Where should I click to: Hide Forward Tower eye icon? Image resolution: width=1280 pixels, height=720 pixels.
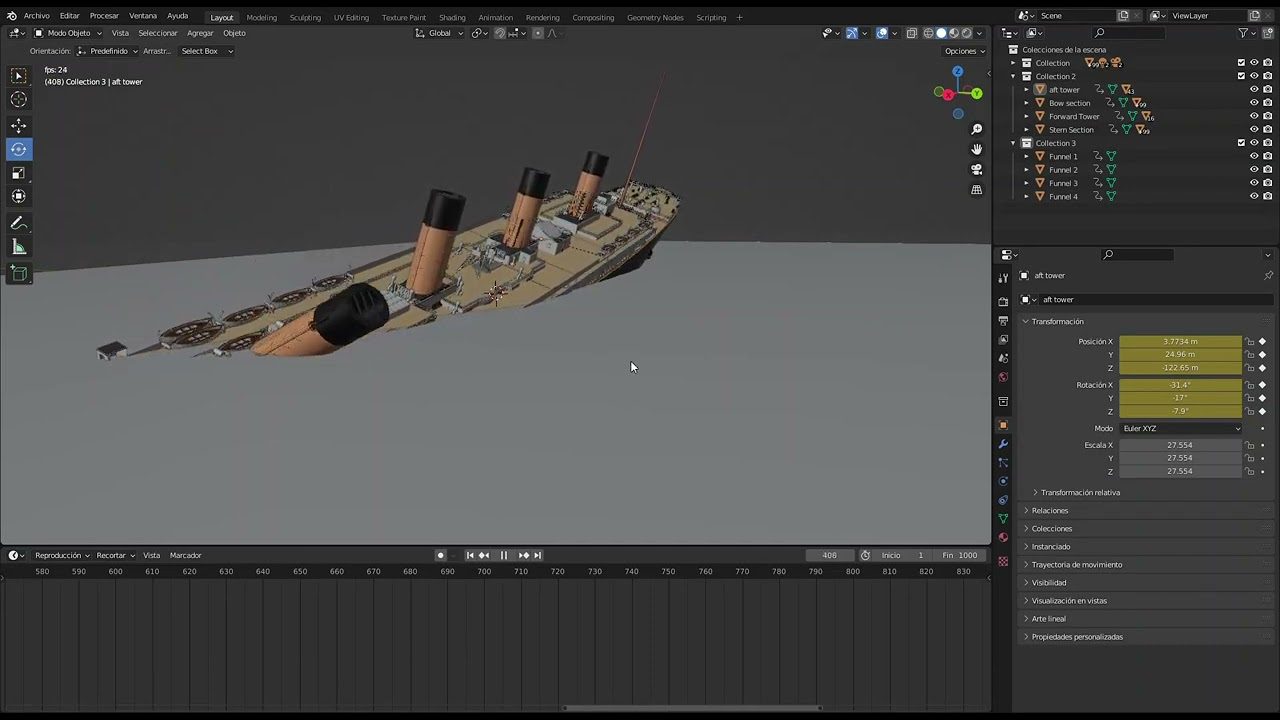1254,116
